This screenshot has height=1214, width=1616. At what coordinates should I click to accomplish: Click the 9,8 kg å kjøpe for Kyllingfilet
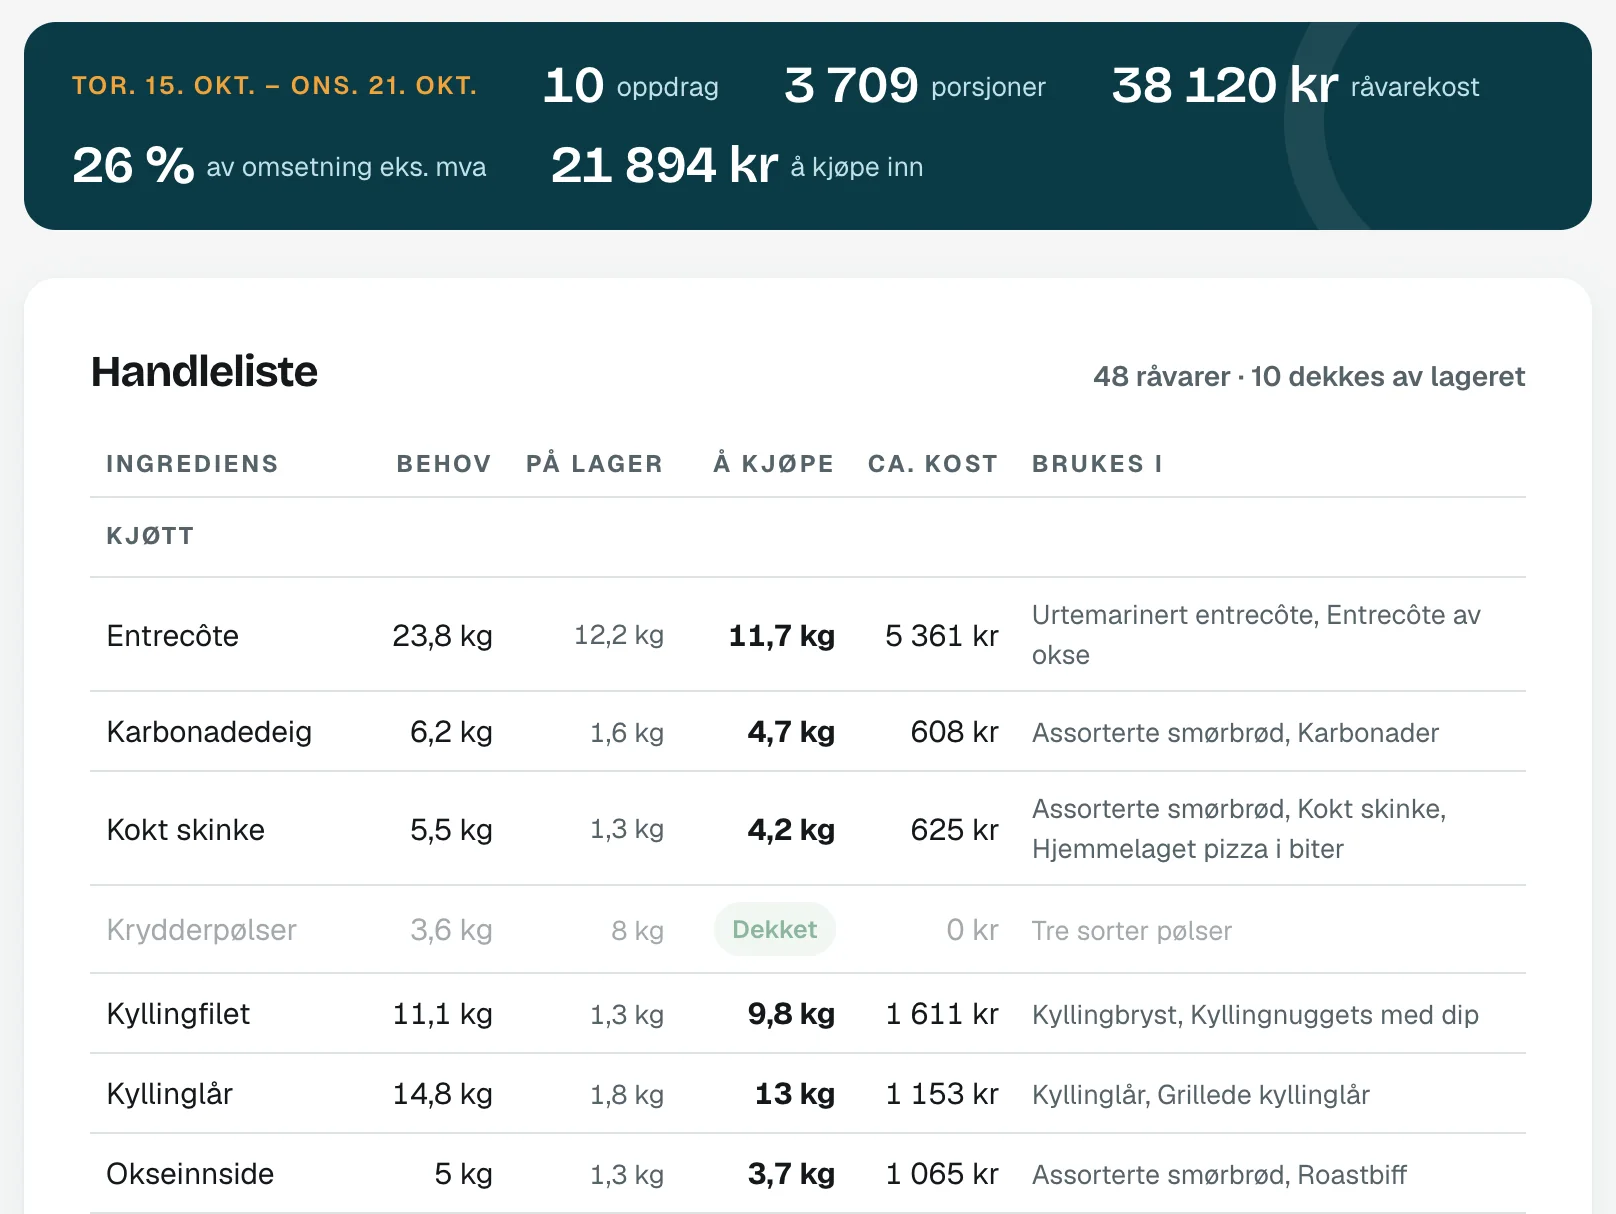791,1014
